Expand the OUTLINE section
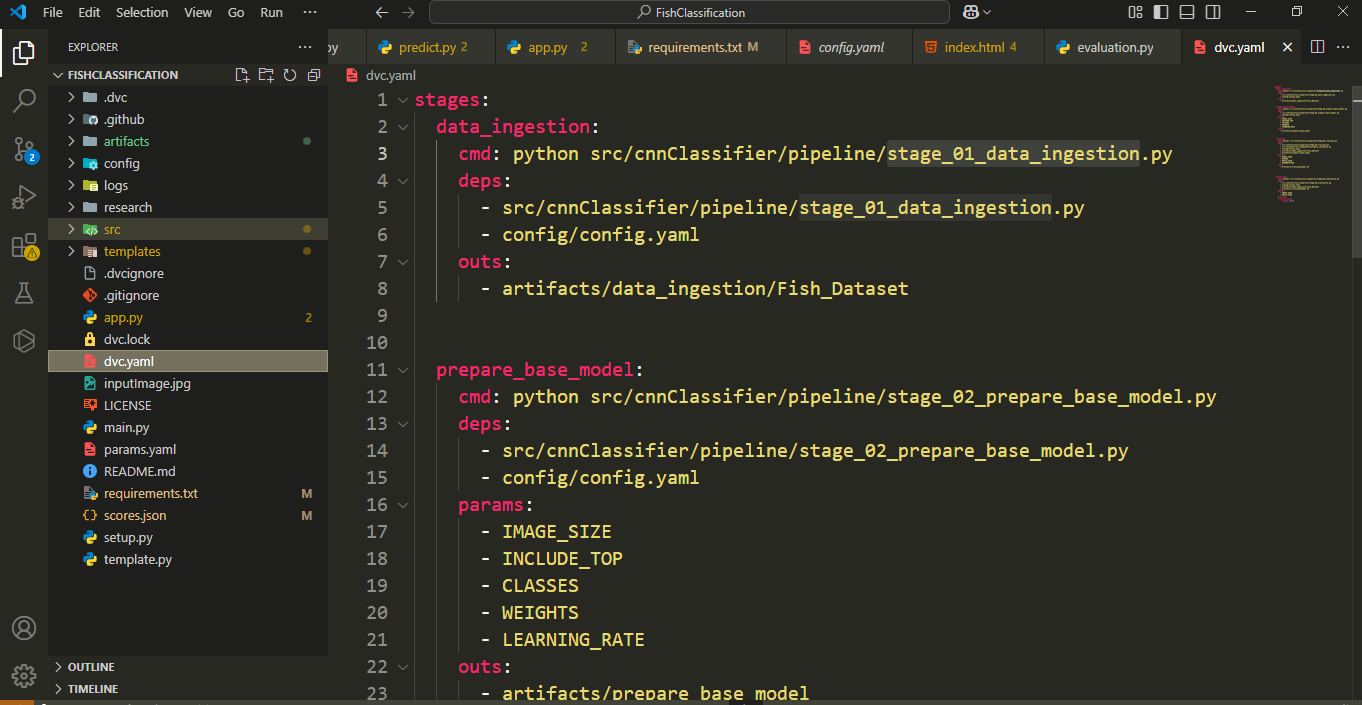 (91, 667)
